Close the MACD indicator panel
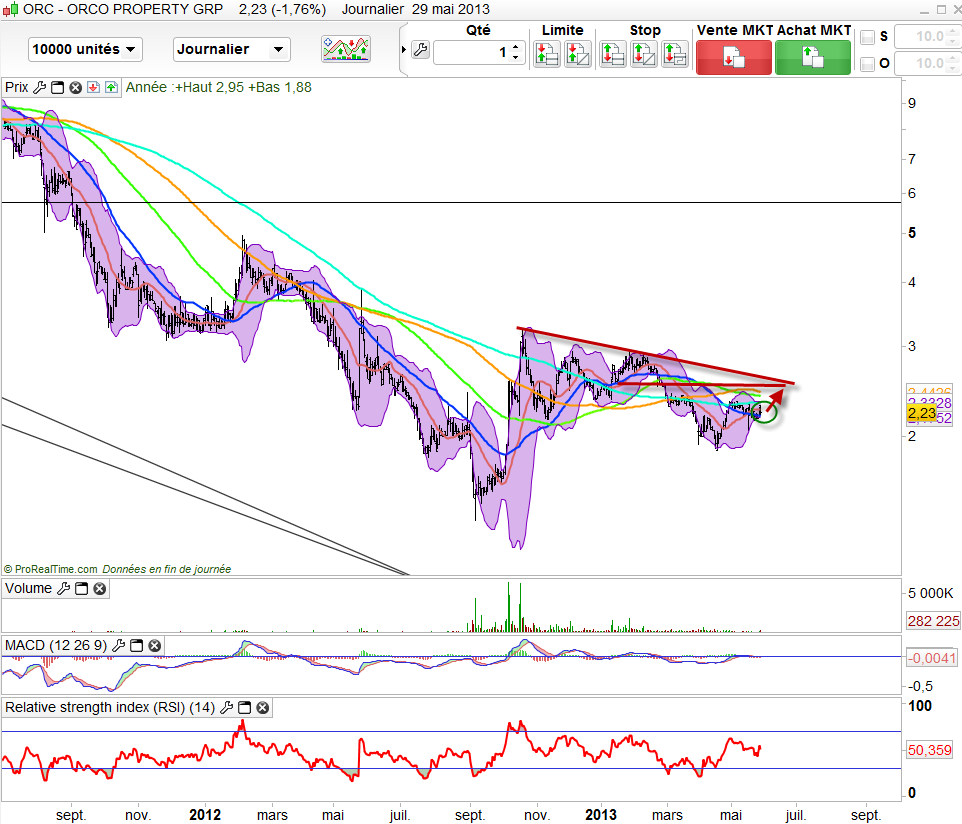The image size is (962, 824). pyautogui.click(x=153, y=645)
